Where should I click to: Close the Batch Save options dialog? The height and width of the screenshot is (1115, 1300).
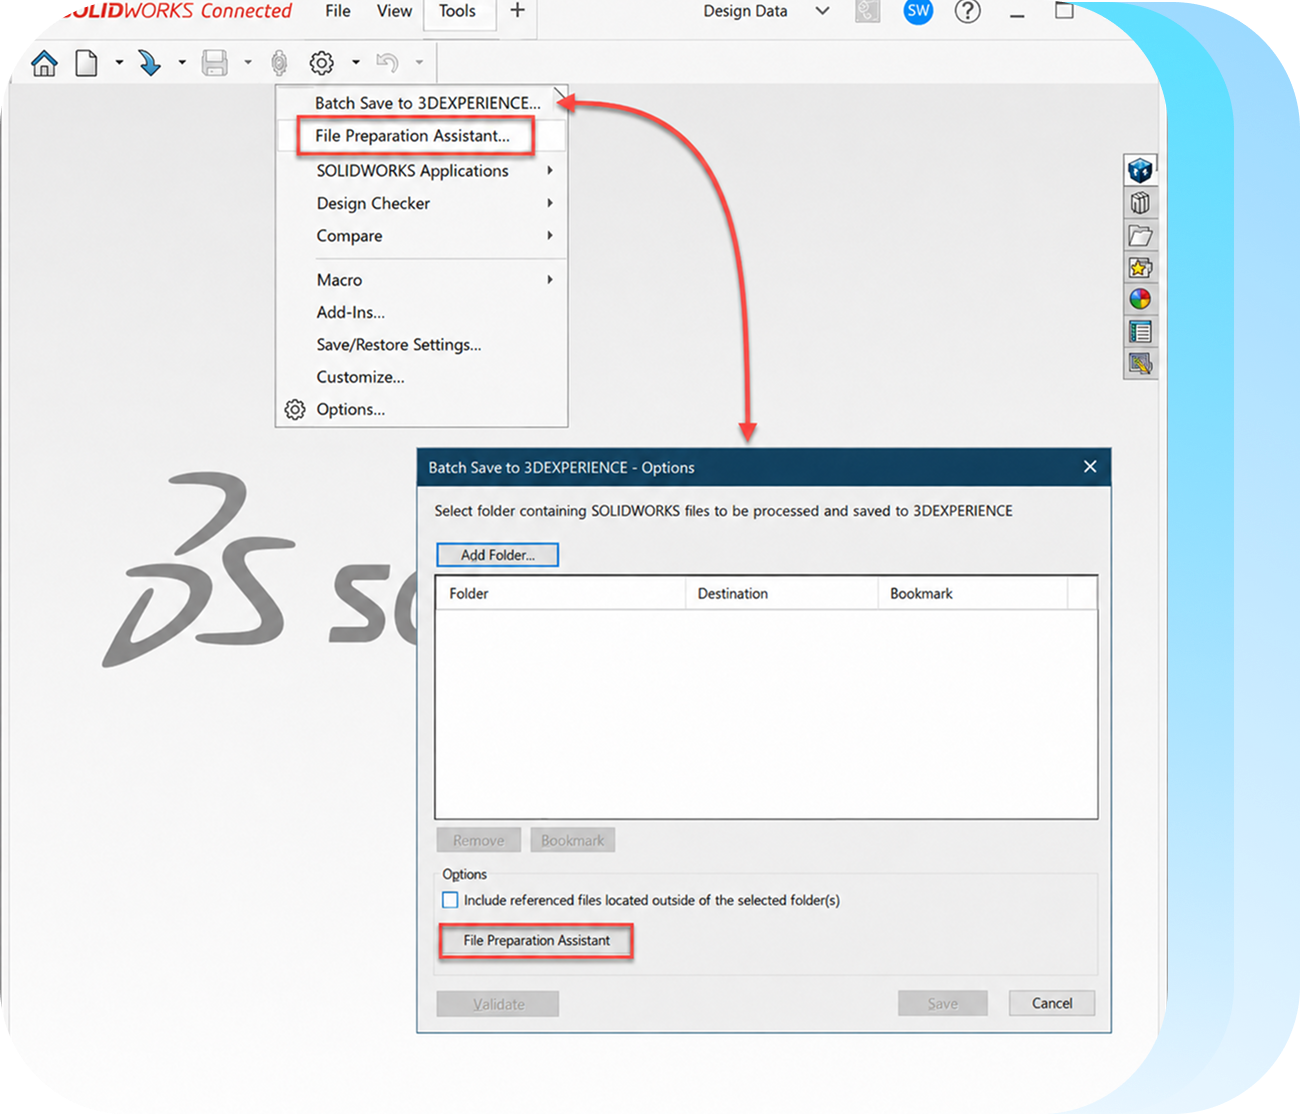coord(1090,467)
